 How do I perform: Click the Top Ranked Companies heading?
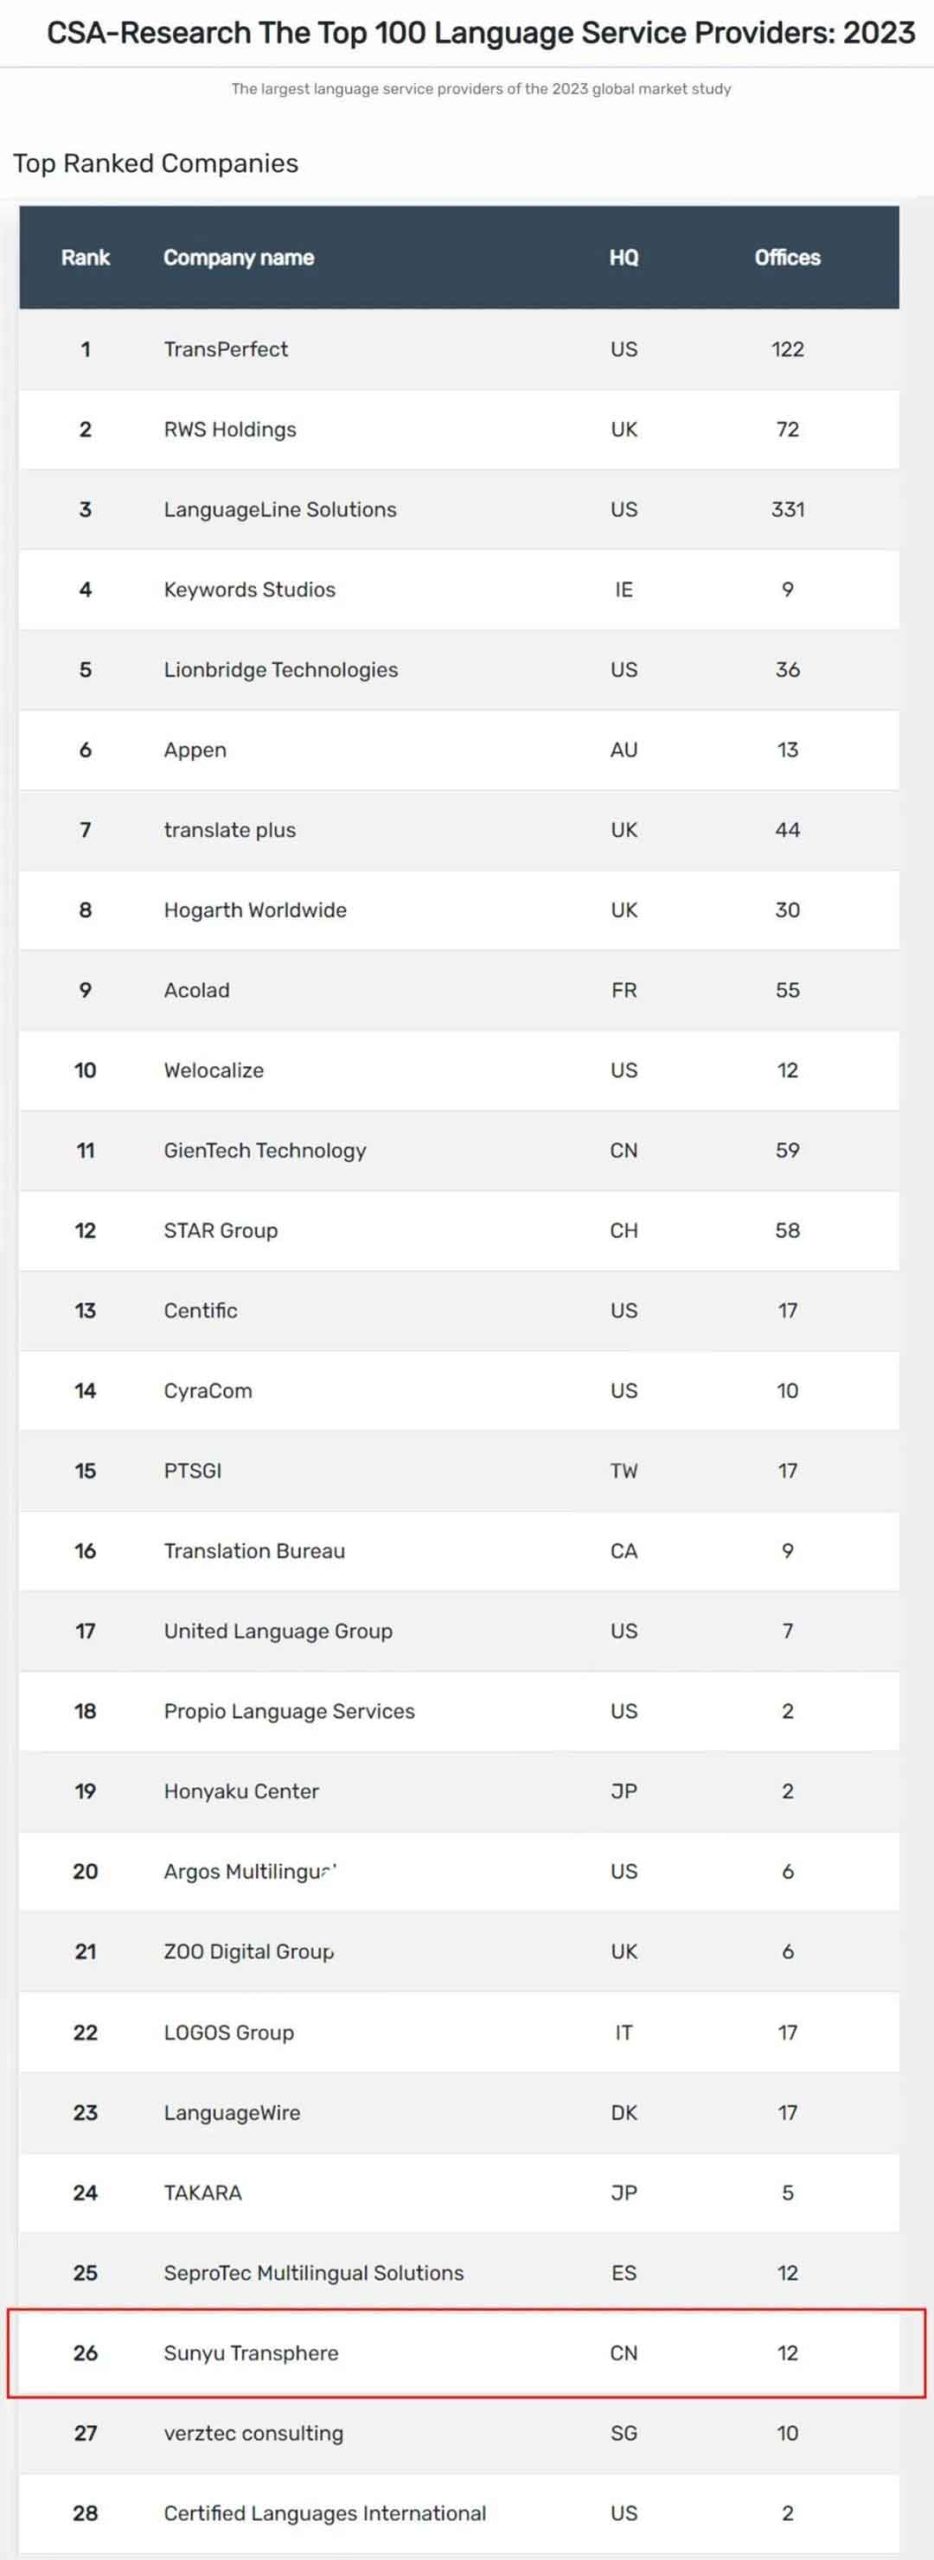coord(155,163)
